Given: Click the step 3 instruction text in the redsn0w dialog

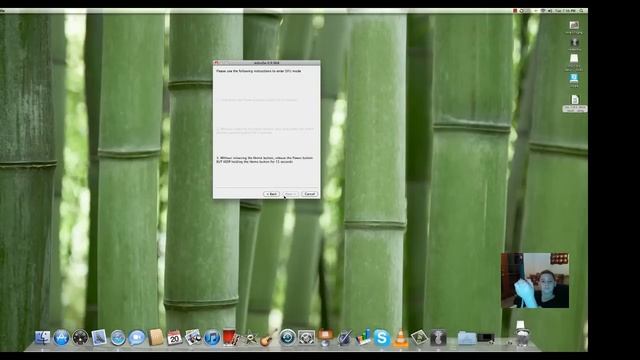Looking at the screenshot, I should click(x=265, y=160).
